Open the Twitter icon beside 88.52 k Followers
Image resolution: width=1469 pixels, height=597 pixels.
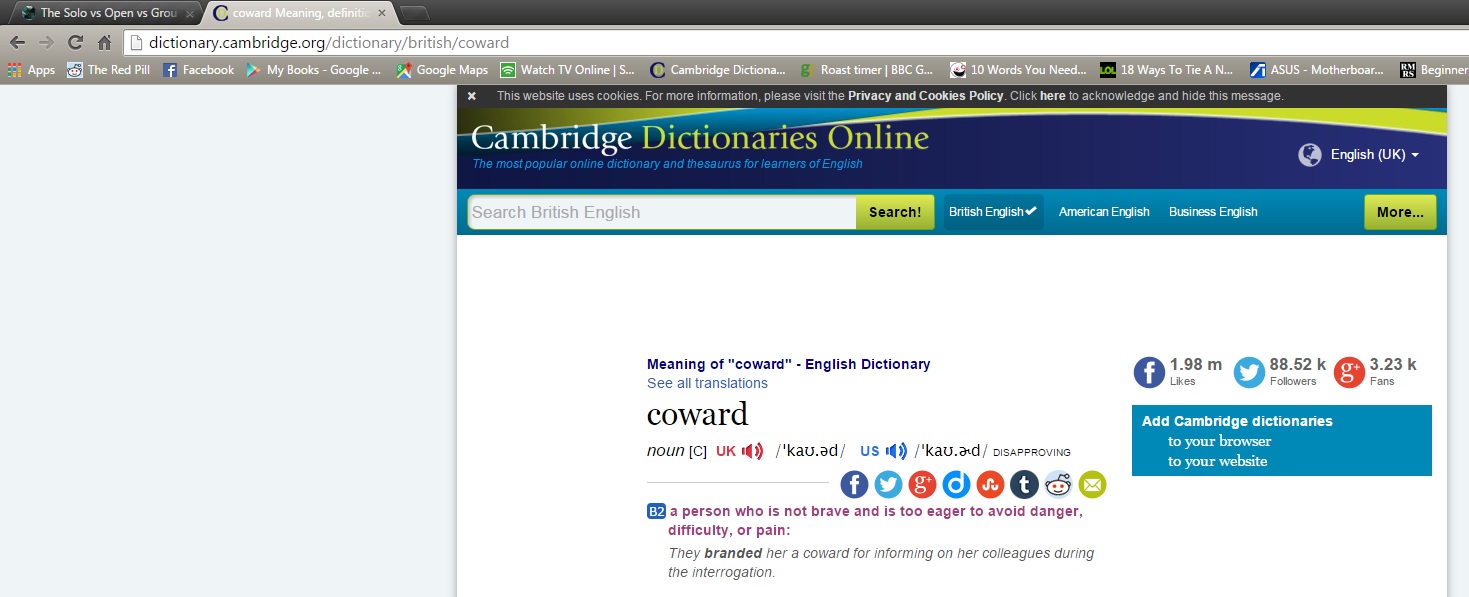(1249, 372)
